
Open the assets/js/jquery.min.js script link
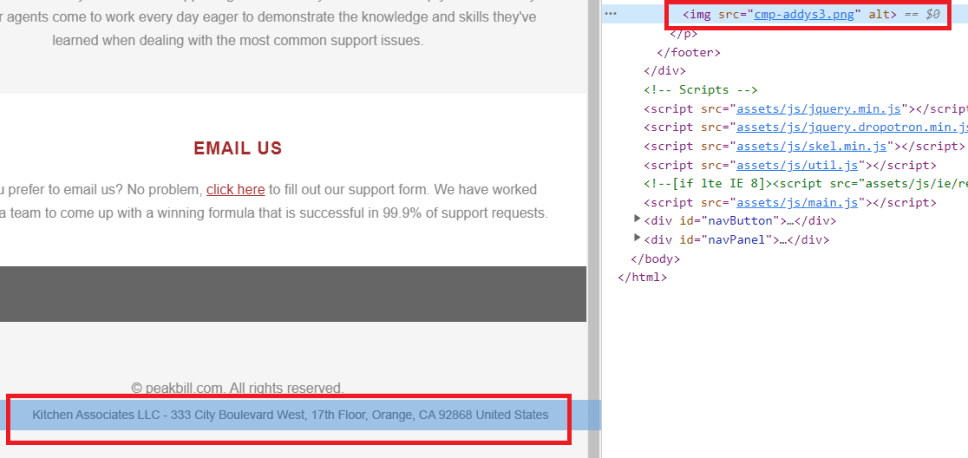819,109
